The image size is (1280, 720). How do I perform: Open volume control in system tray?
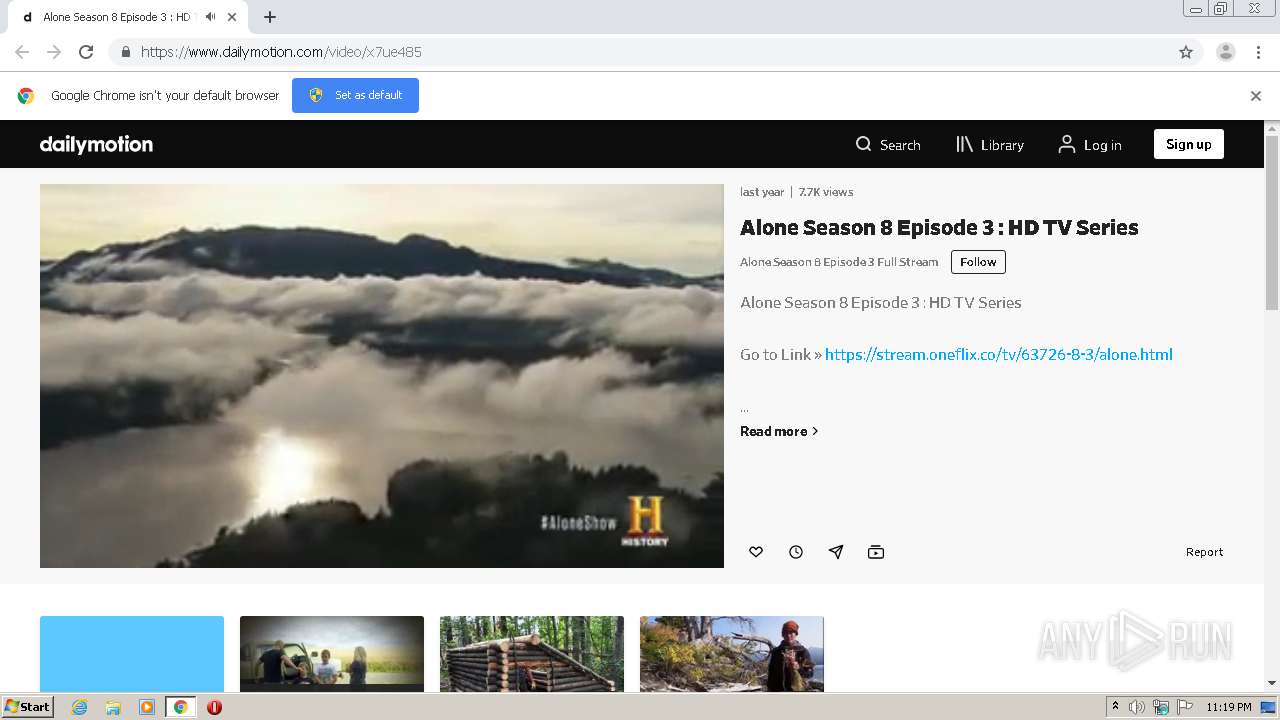click(1136, 707)
